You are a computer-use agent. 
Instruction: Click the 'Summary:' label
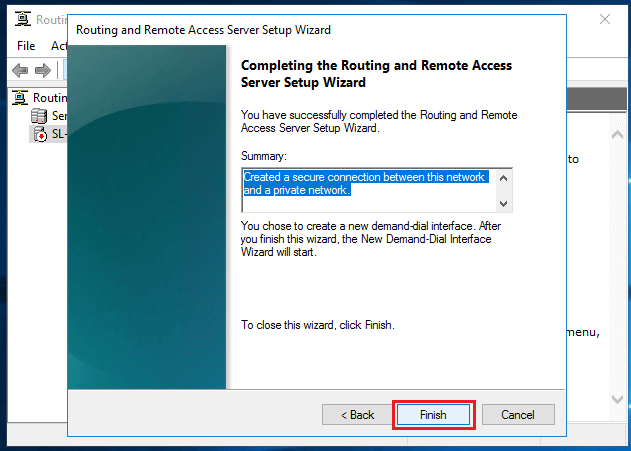click(264, 156)
